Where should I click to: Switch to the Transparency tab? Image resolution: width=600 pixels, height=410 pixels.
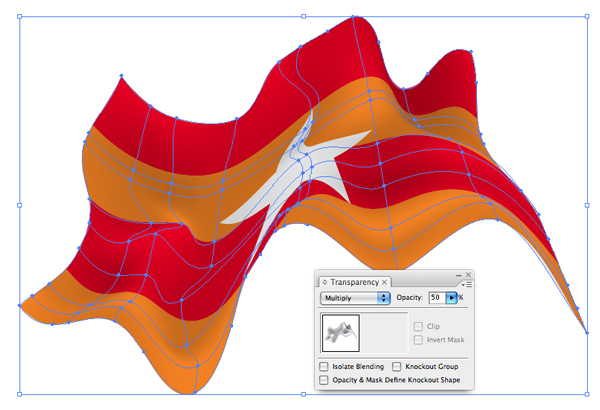tap(354, 282)
